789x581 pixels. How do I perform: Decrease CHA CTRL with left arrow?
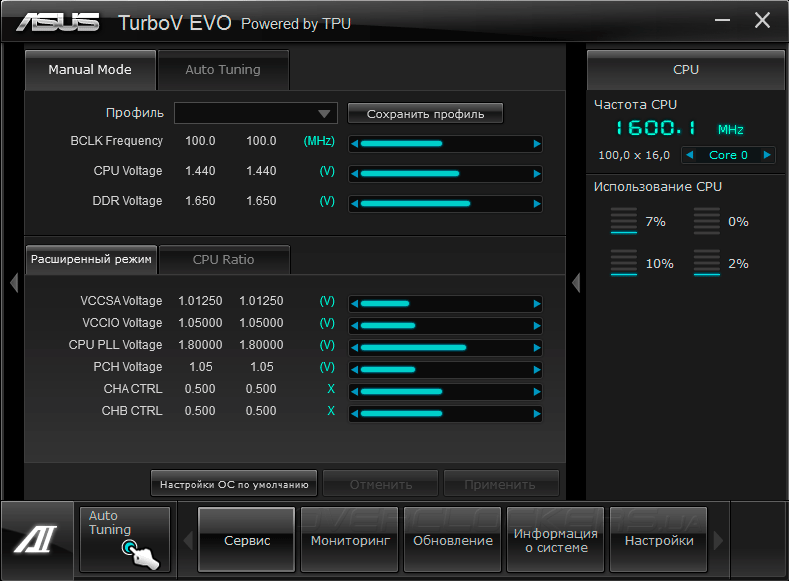(355, 392)
